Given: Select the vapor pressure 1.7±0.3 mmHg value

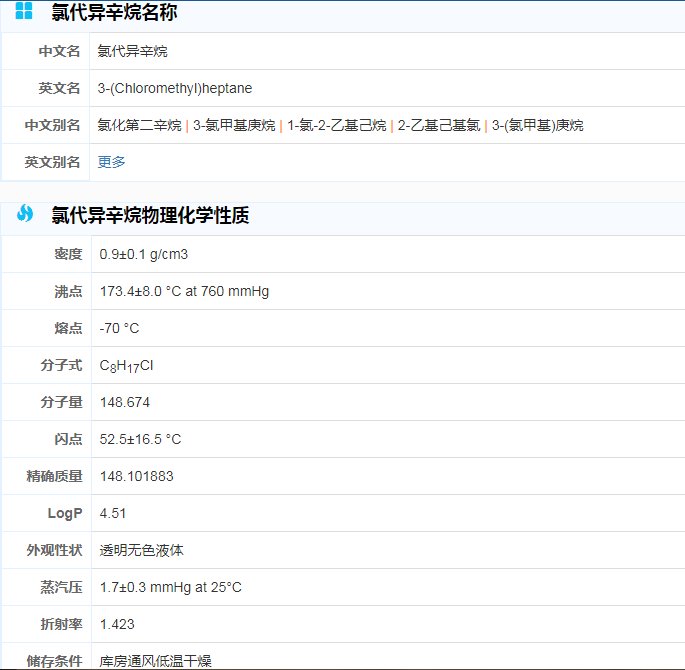Looking at the screenshot, I should [x=170, y=587].
